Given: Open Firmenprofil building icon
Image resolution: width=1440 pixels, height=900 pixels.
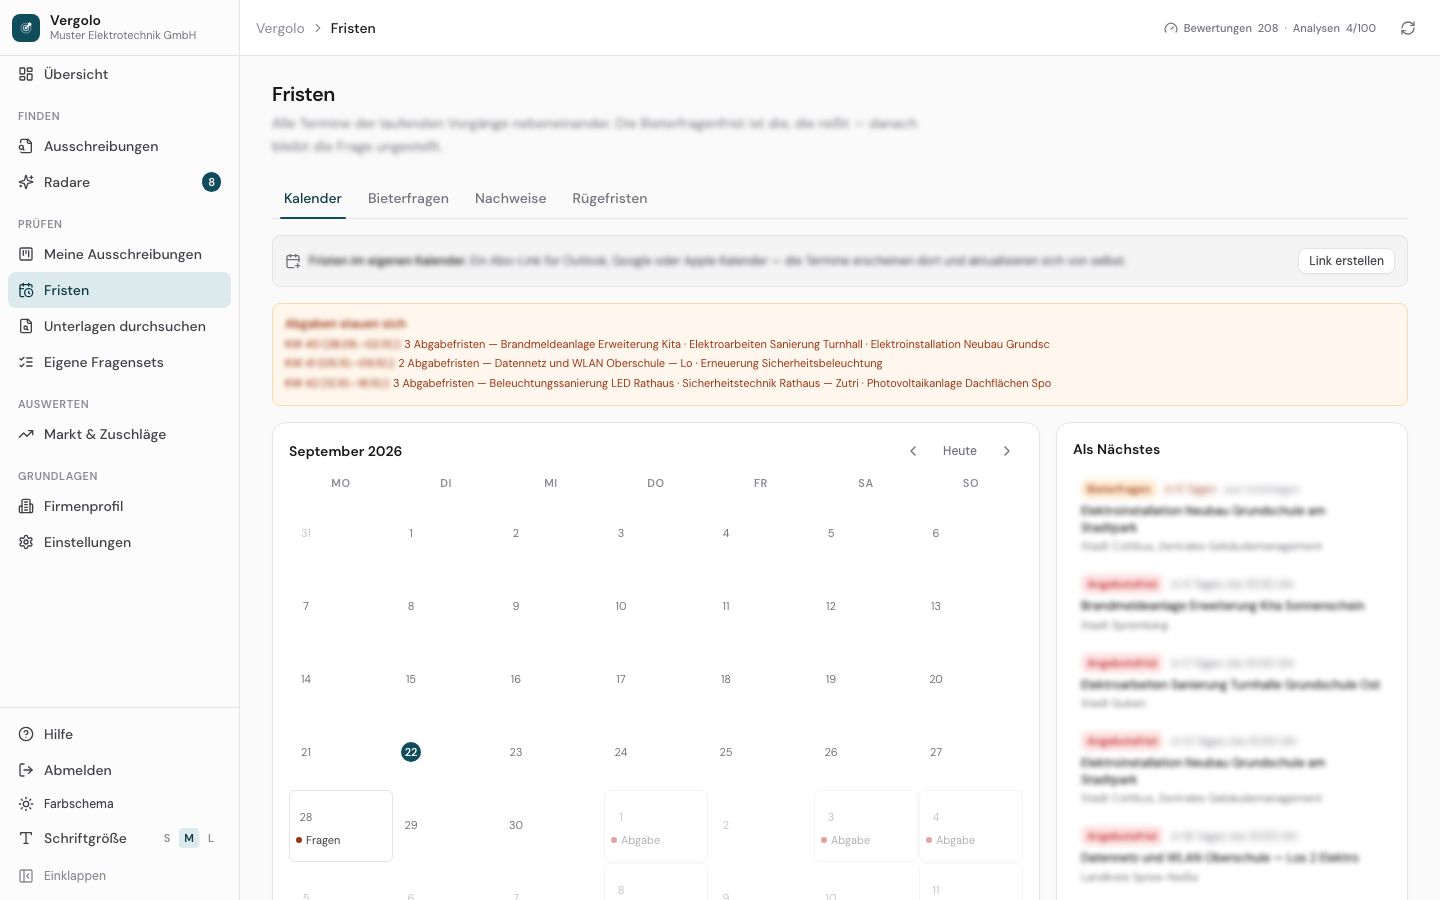Looking at the screenshot, I should tap(26, 506).
